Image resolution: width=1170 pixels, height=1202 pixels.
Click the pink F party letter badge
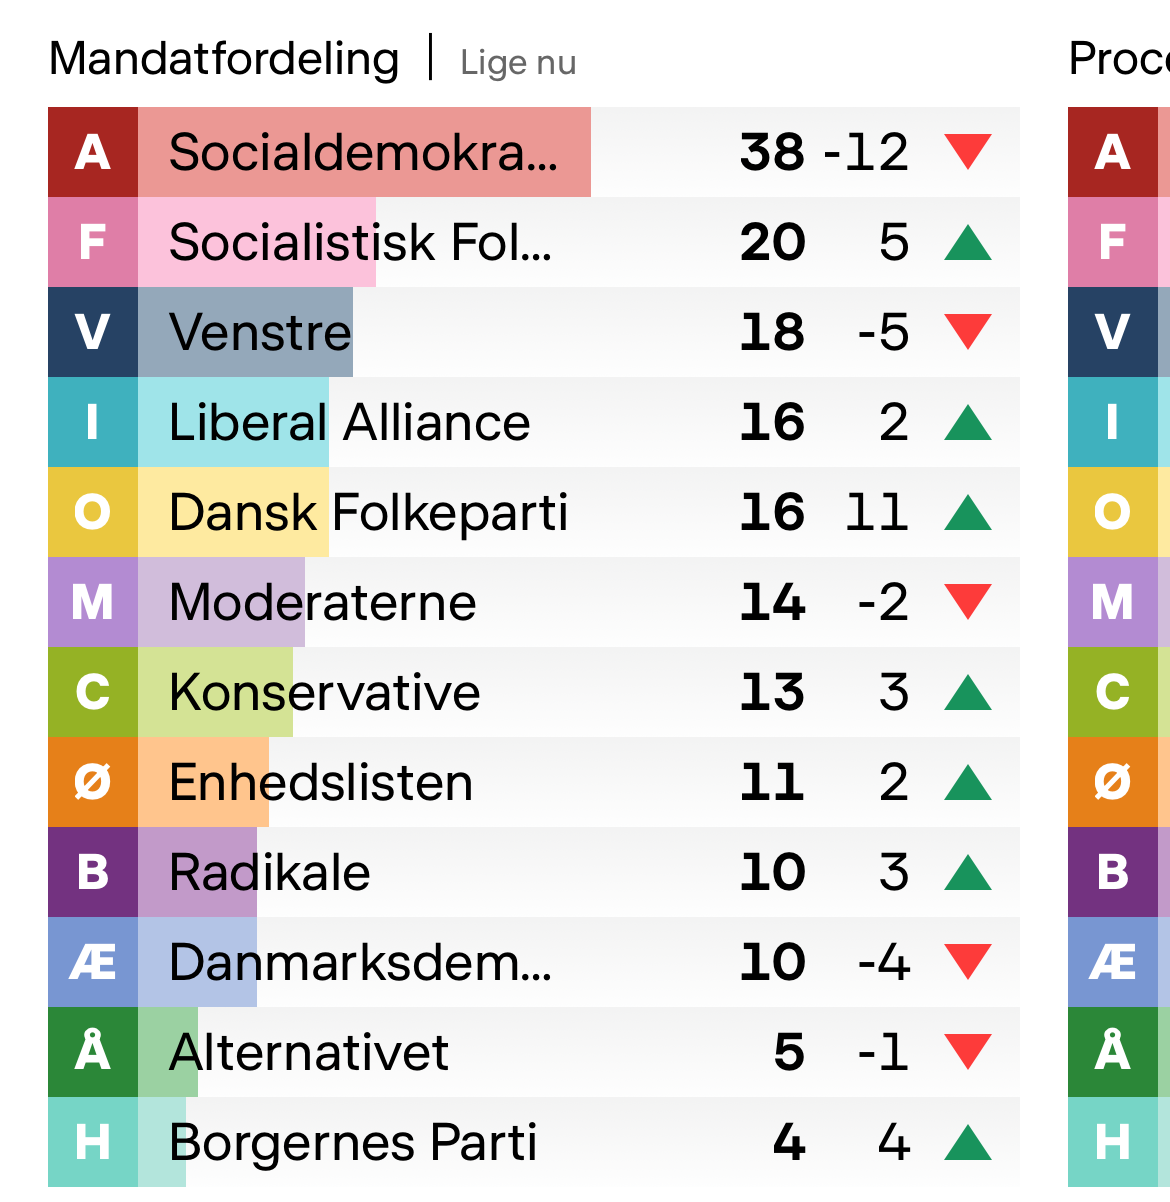click(93, 242)
